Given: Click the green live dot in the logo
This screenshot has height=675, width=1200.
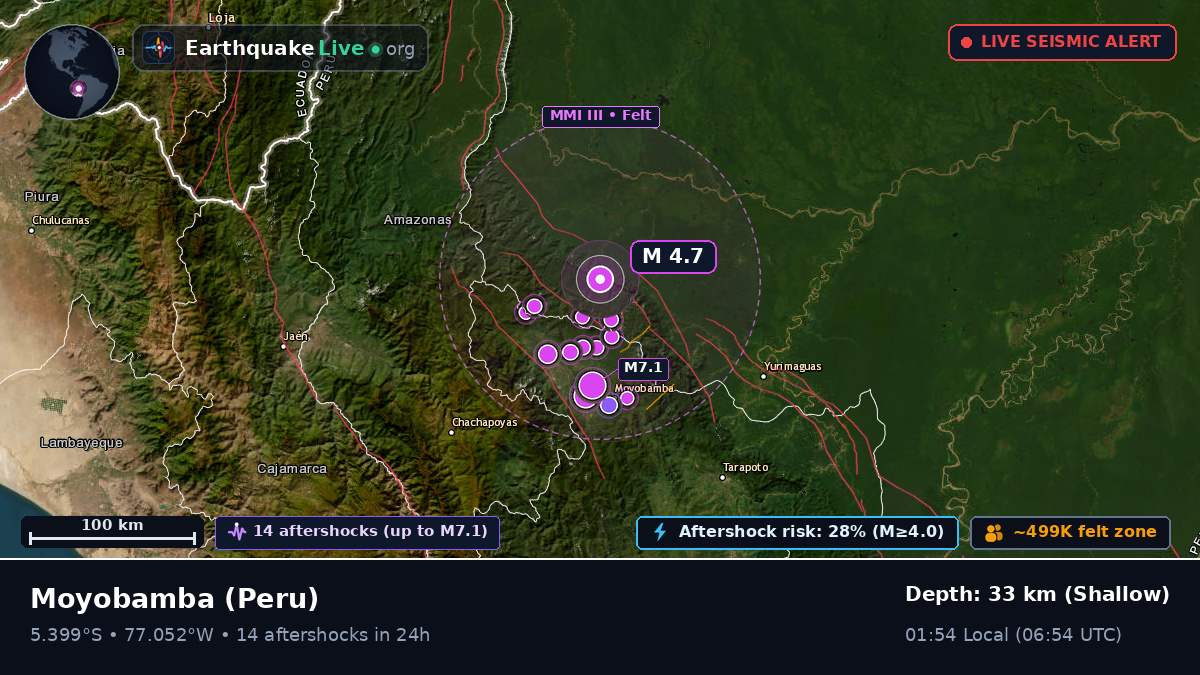Looking at the screenshot, I should click(x=375, y=49).
